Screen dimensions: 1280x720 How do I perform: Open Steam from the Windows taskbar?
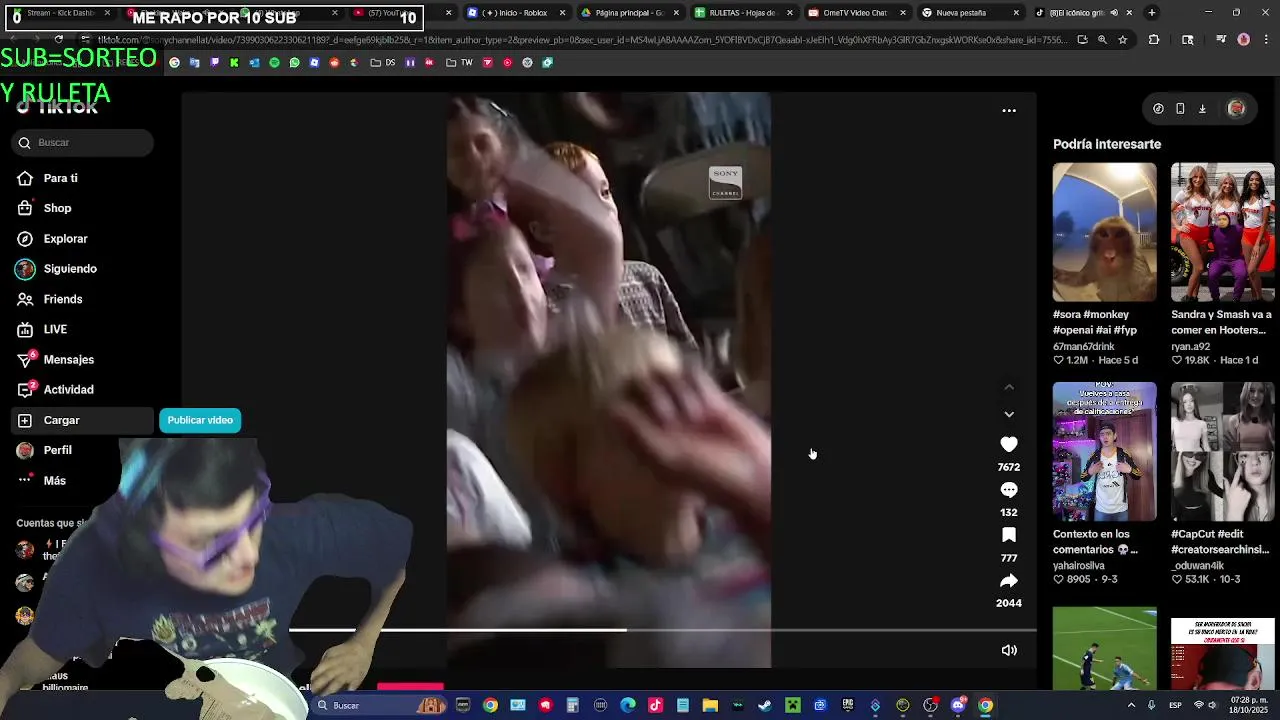tap(765, 706)
